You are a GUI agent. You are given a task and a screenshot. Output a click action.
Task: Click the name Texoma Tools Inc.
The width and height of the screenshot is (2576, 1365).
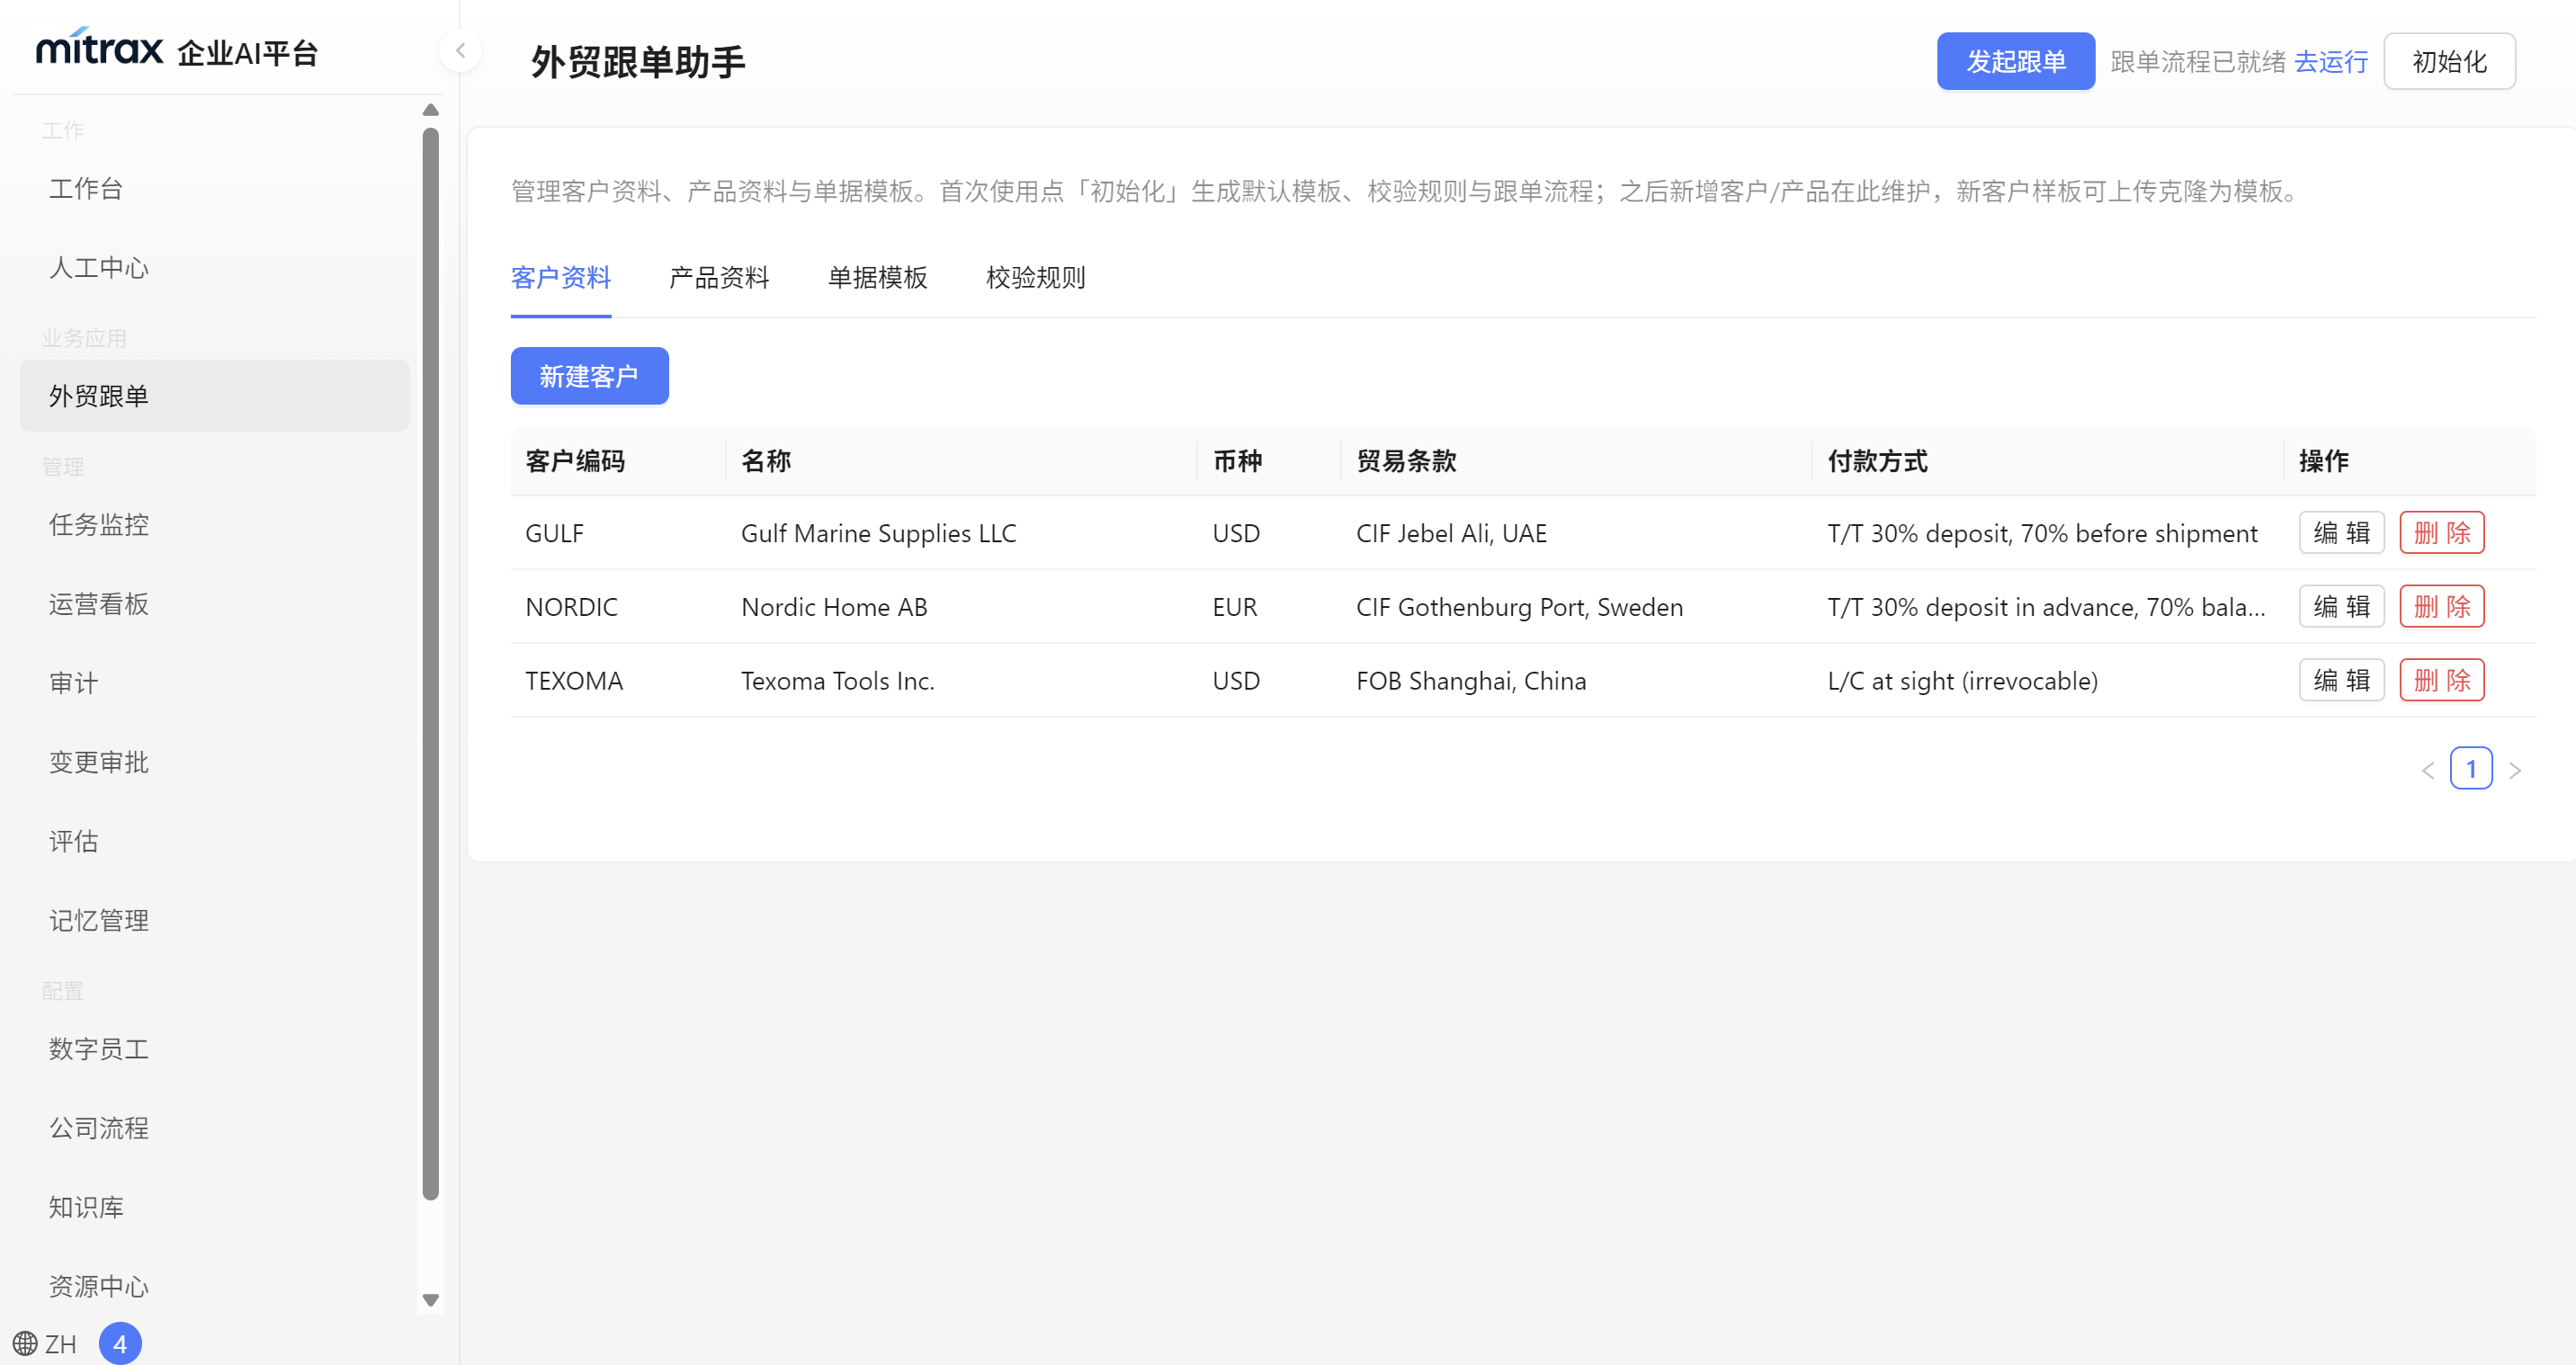click(838, 681)
